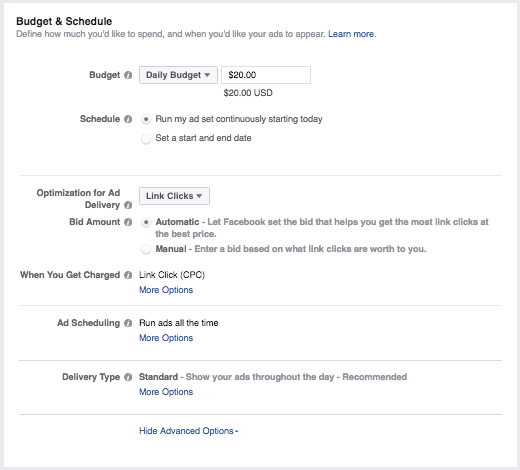Open the Daily Budget dropdown
Viewport: 520px width, 470px height.
(178, 75)
